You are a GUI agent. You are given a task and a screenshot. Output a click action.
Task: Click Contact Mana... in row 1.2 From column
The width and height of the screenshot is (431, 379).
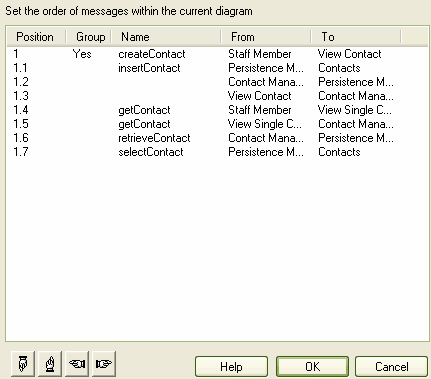coord(266,82)
